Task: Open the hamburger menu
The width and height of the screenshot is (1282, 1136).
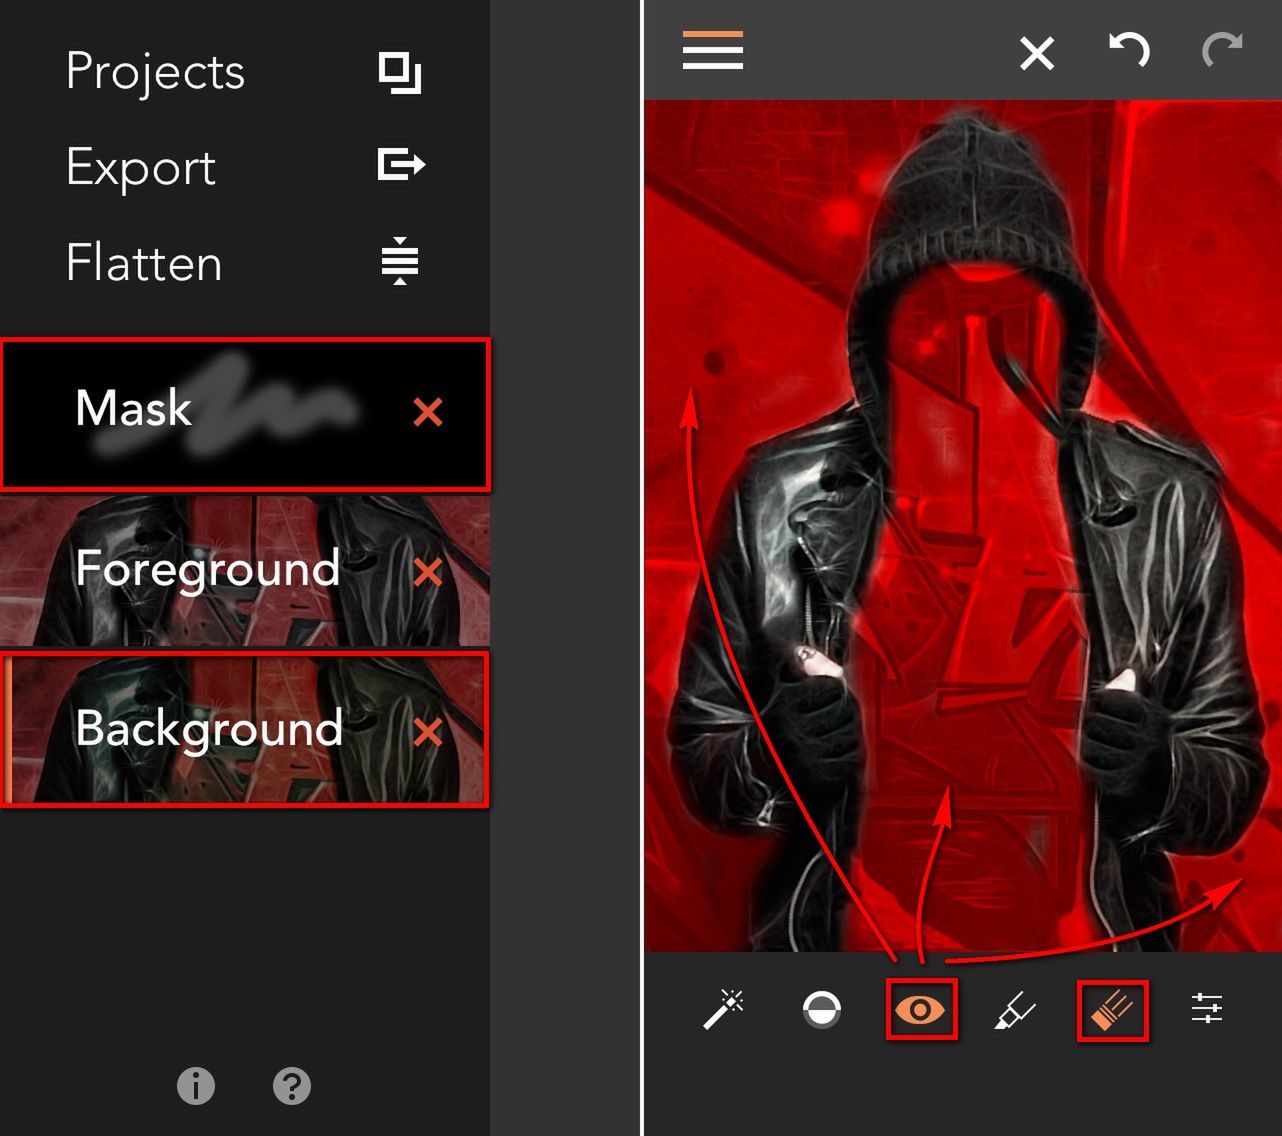Action: click(713, 50)
